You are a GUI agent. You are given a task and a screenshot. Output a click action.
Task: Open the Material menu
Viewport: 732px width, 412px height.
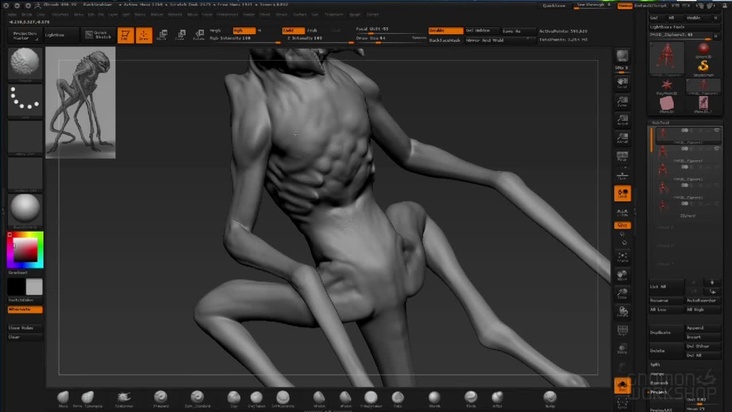point(175,14)
